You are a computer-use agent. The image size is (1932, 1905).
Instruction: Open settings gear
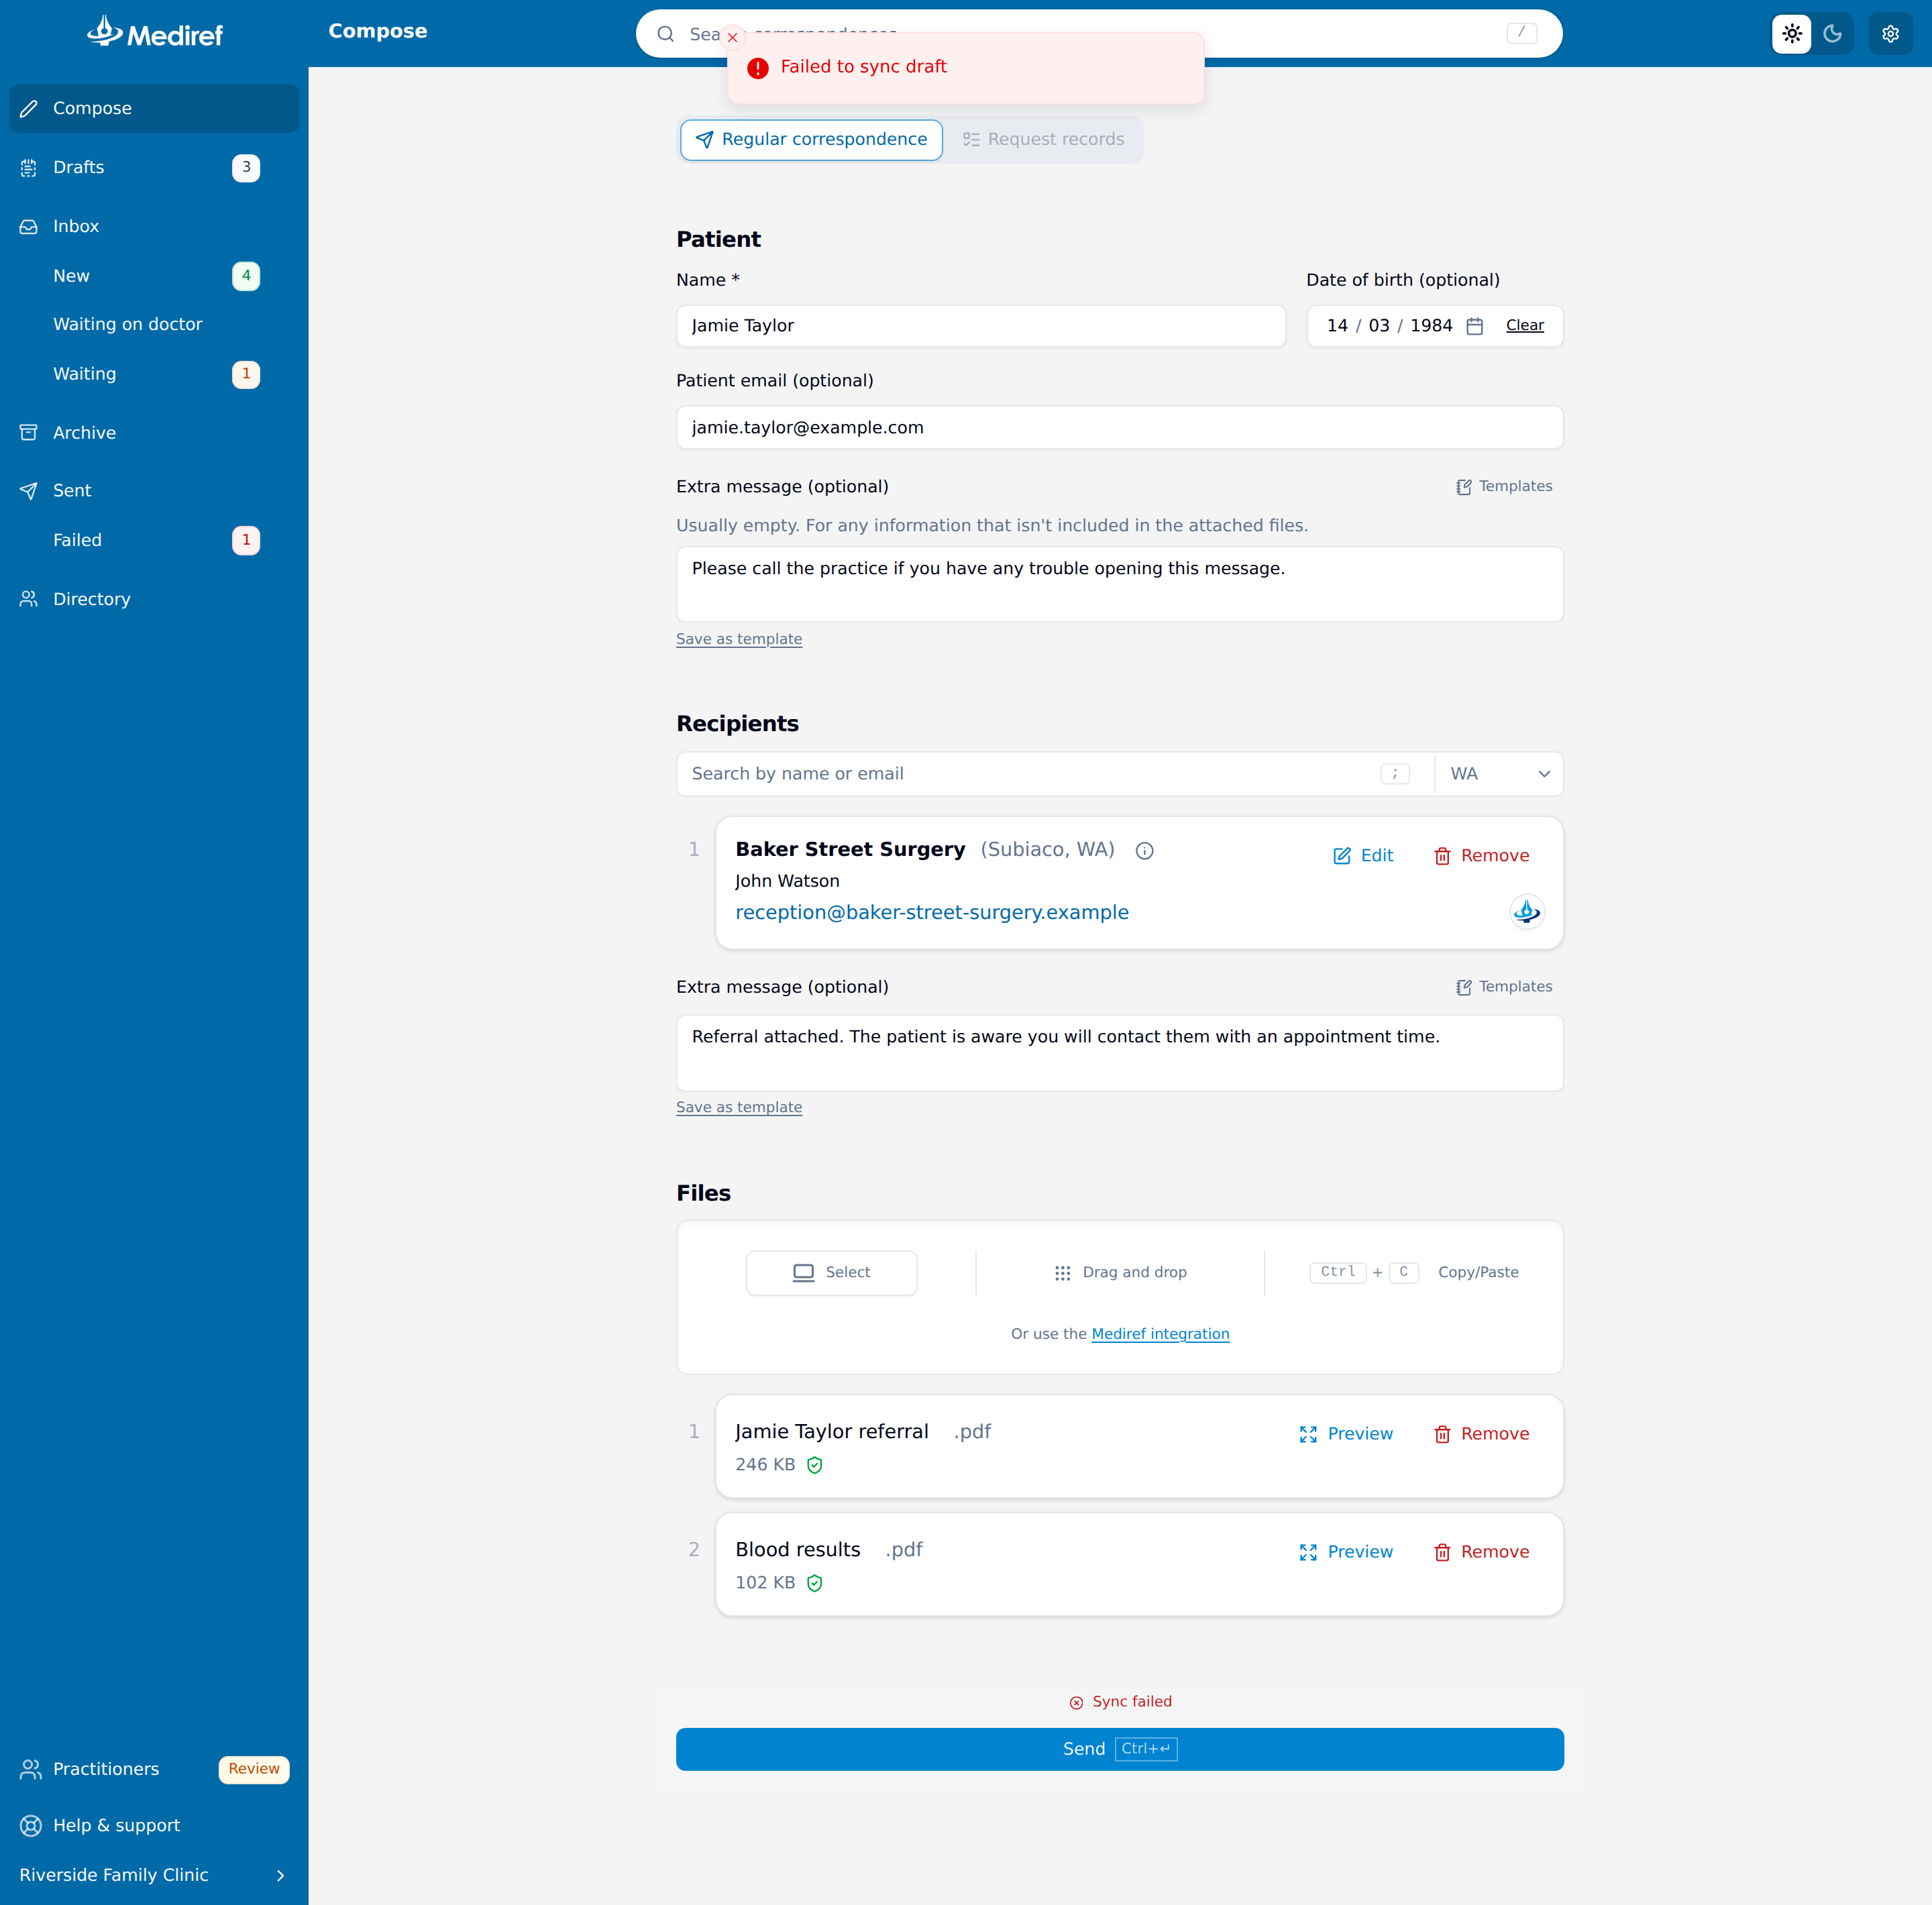pyautogui.click(x=1890, y=34)
